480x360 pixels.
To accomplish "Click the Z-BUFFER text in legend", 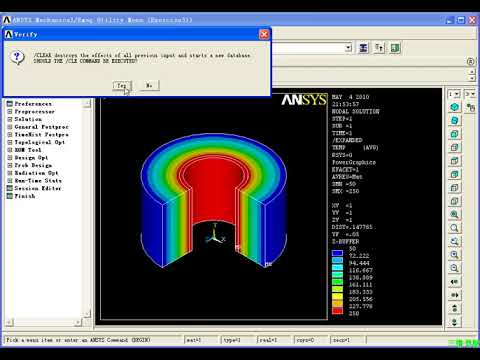I will pyautogui.click(x=345, y=241).
